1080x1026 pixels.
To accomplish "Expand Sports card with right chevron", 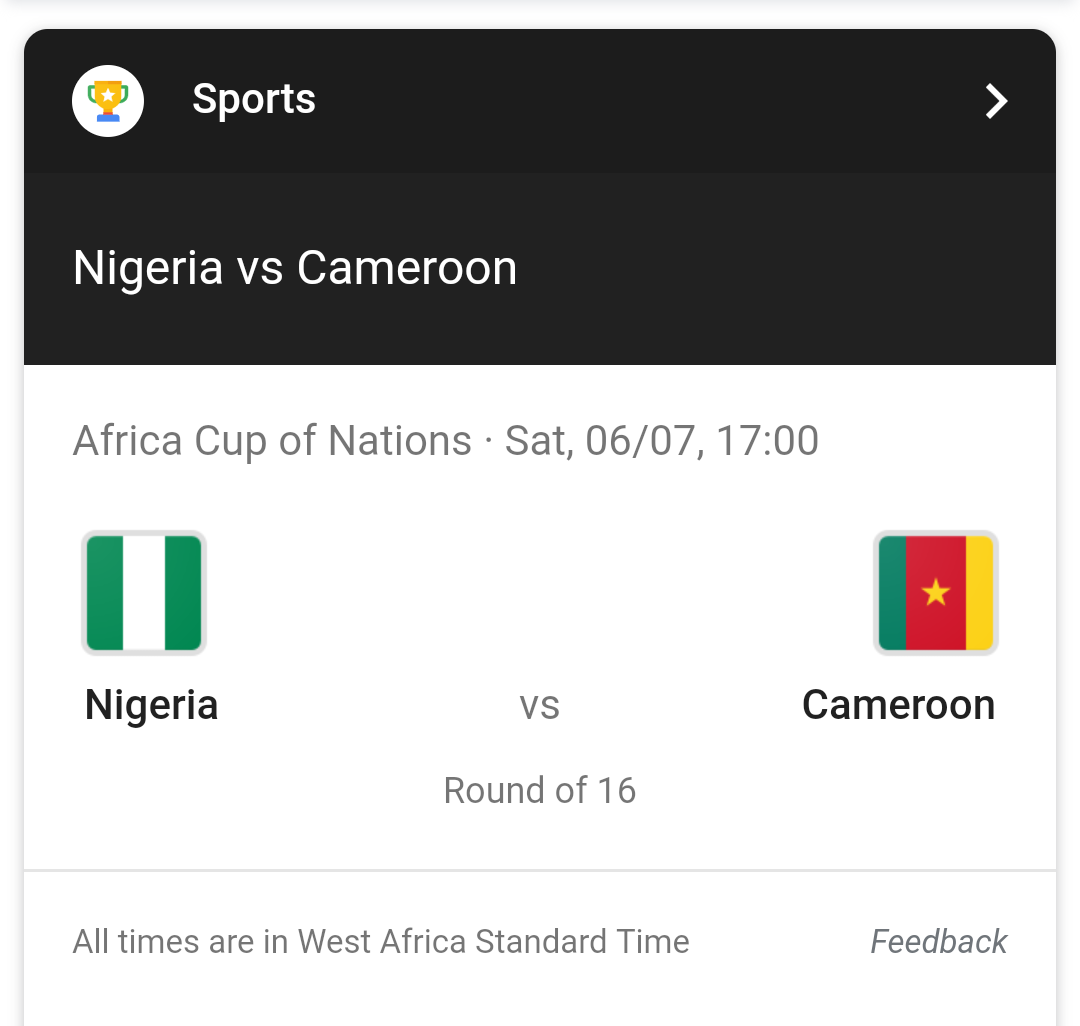I will pyautogui.click(x=996, y=101).
